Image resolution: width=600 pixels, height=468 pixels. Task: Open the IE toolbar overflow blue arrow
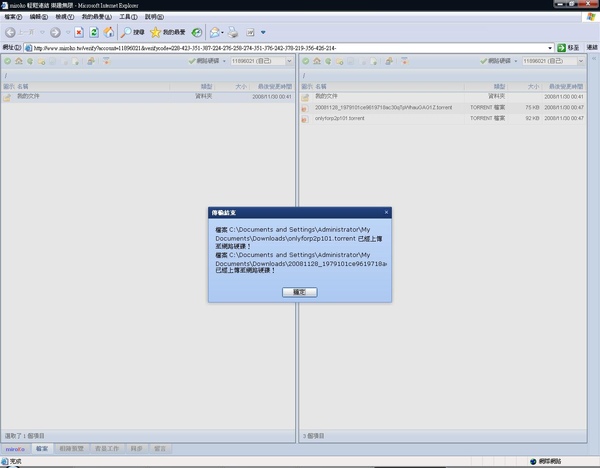(x=263, y=33)
